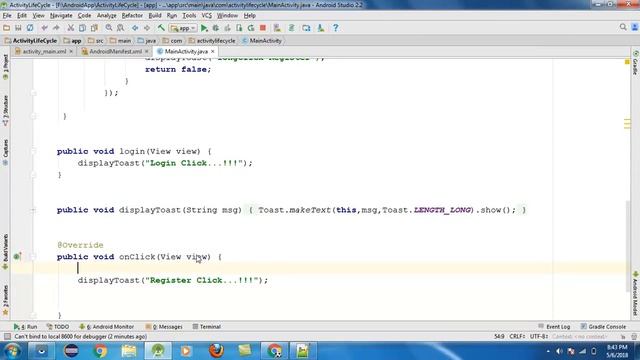The width and height of the screenshot is (640, 360).
Task: Open Firefox from the taskbar
Action: pos(216,351)
